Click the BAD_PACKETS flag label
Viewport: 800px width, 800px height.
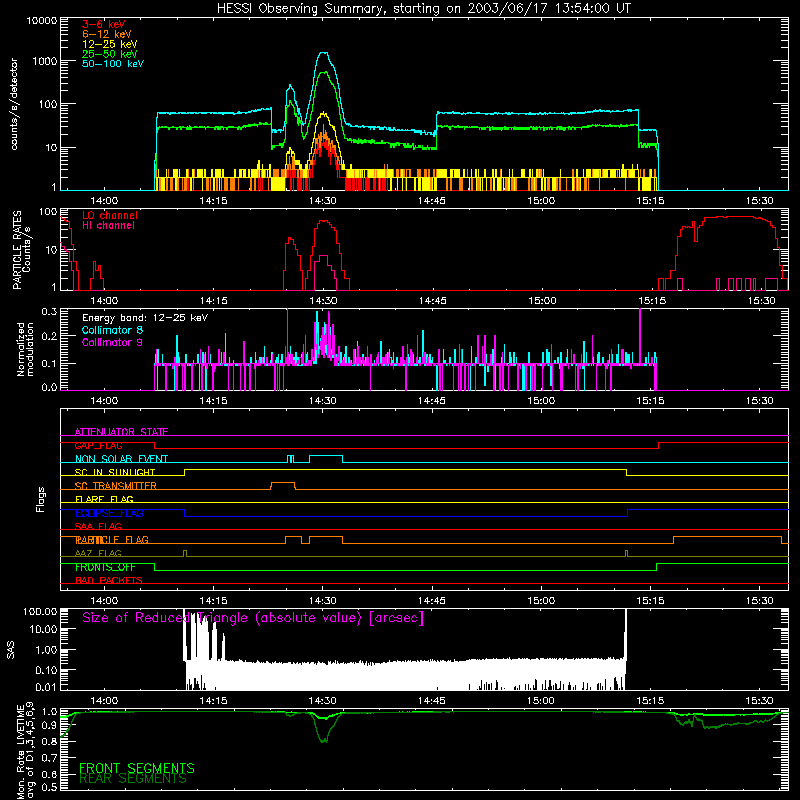point(109,580)
